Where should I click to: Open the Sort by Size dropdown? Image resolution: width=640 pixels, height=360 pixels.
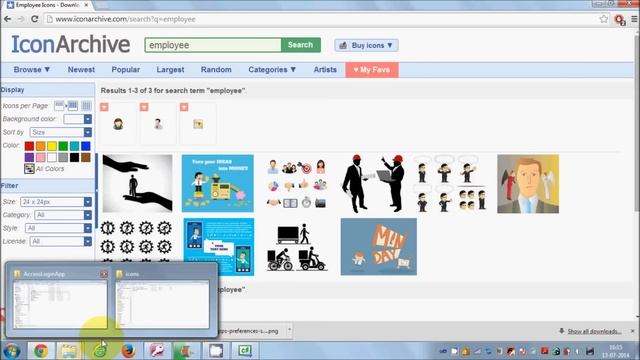click(x=60, y=132)
